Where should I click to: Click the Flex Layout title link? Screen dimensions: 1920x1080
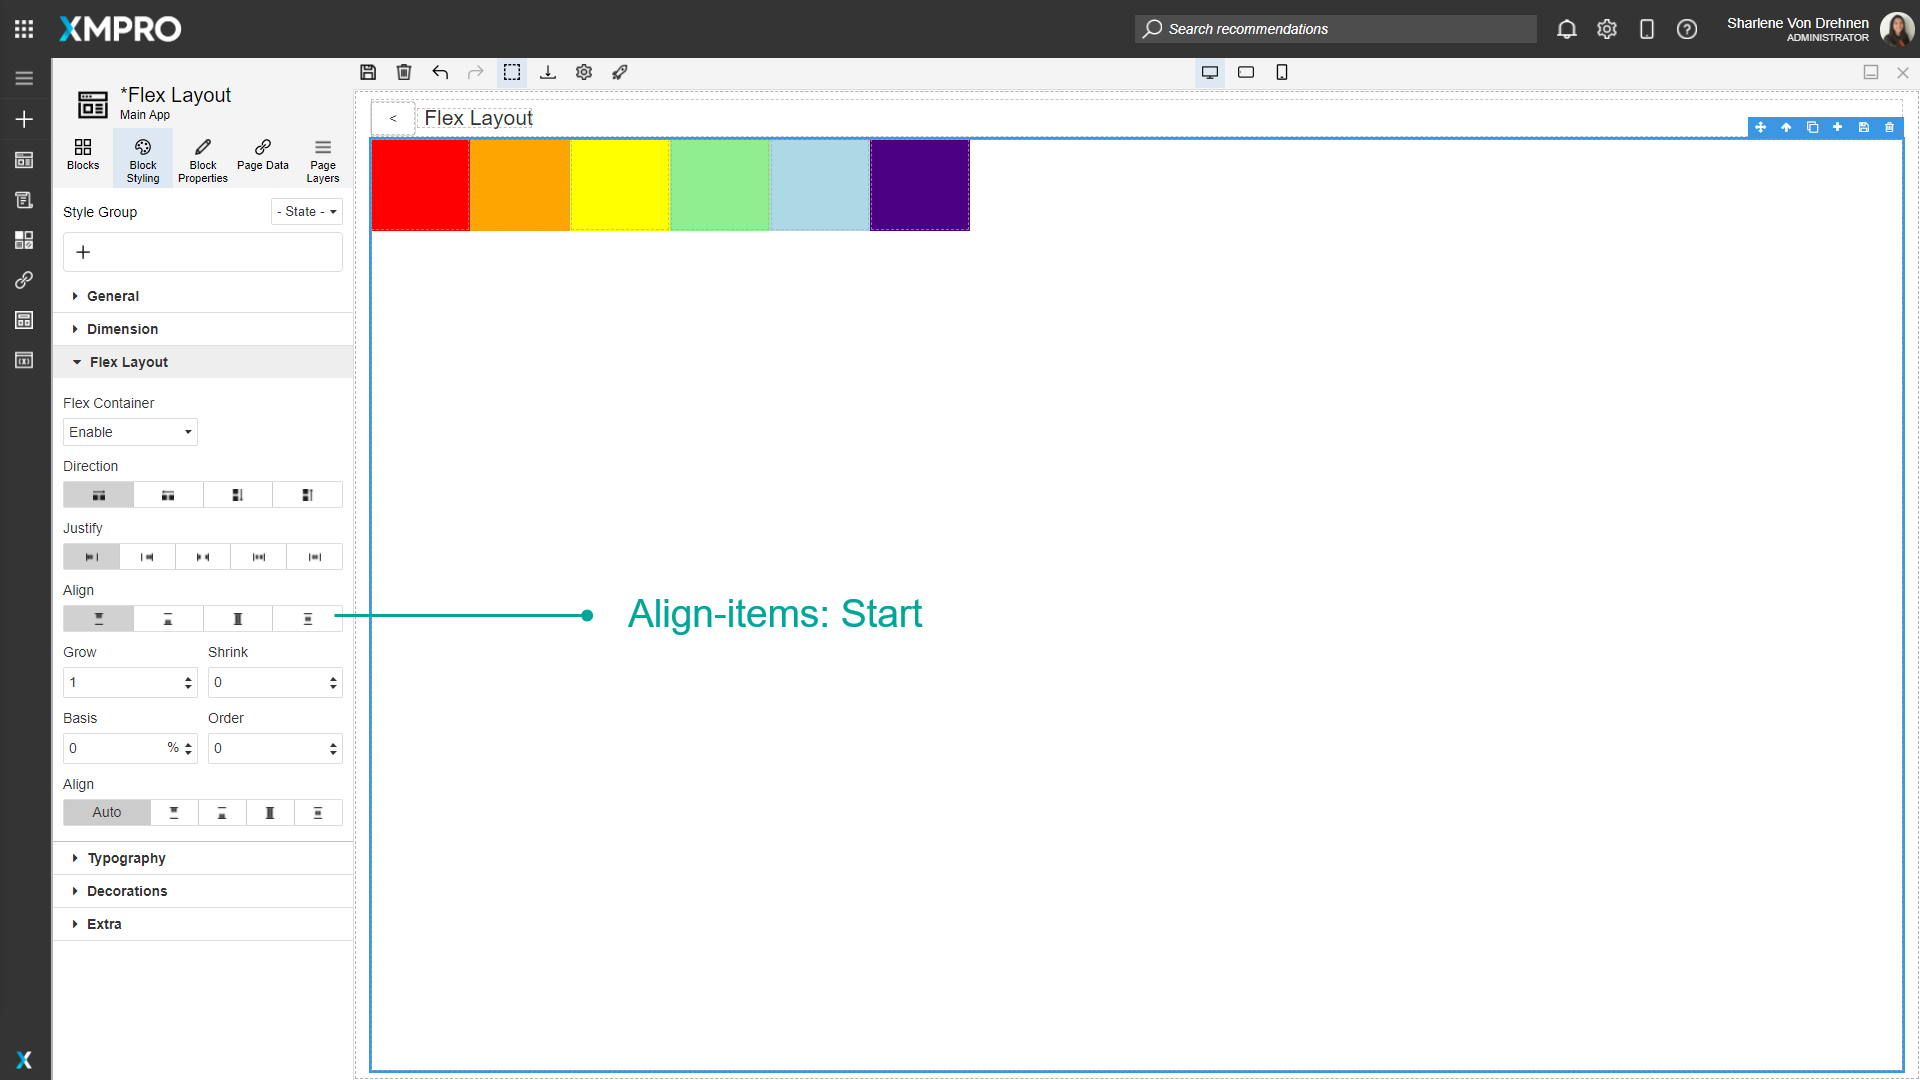(x=477, y=118)
